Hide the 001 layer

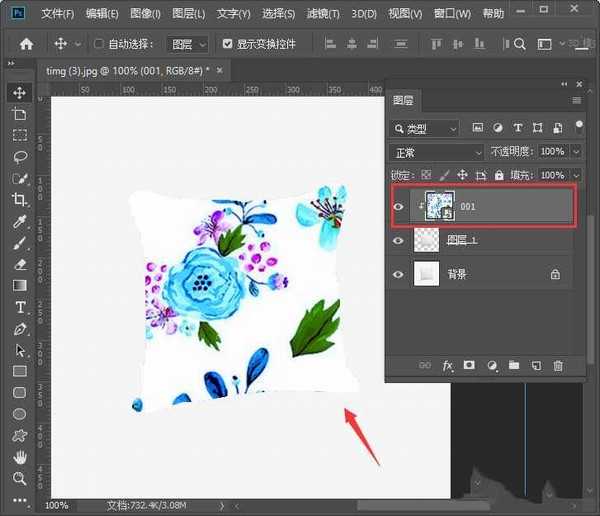click(399, 206)
